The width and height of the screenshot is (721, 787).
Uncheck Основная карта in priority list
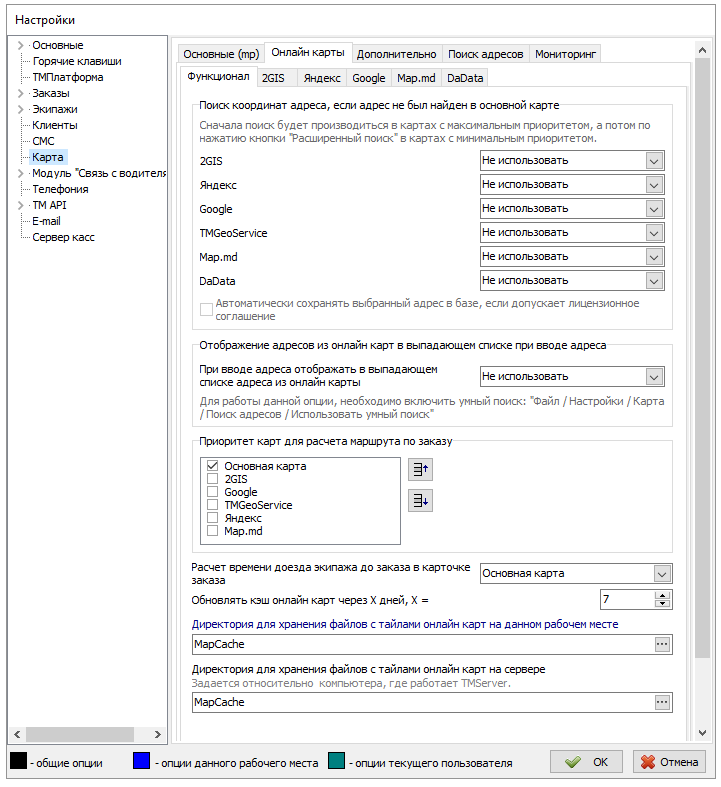coord(212,466)
